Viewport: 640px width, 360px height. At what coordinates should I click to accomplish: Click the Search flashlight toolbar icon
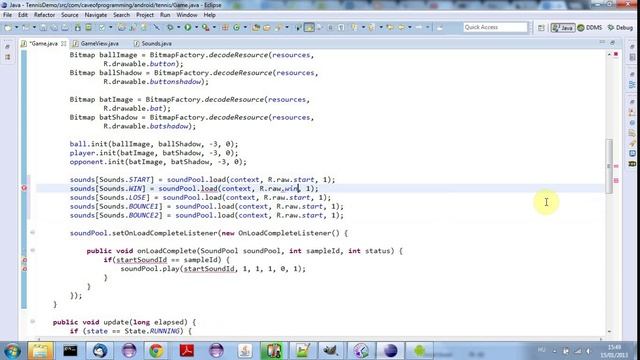279,28
